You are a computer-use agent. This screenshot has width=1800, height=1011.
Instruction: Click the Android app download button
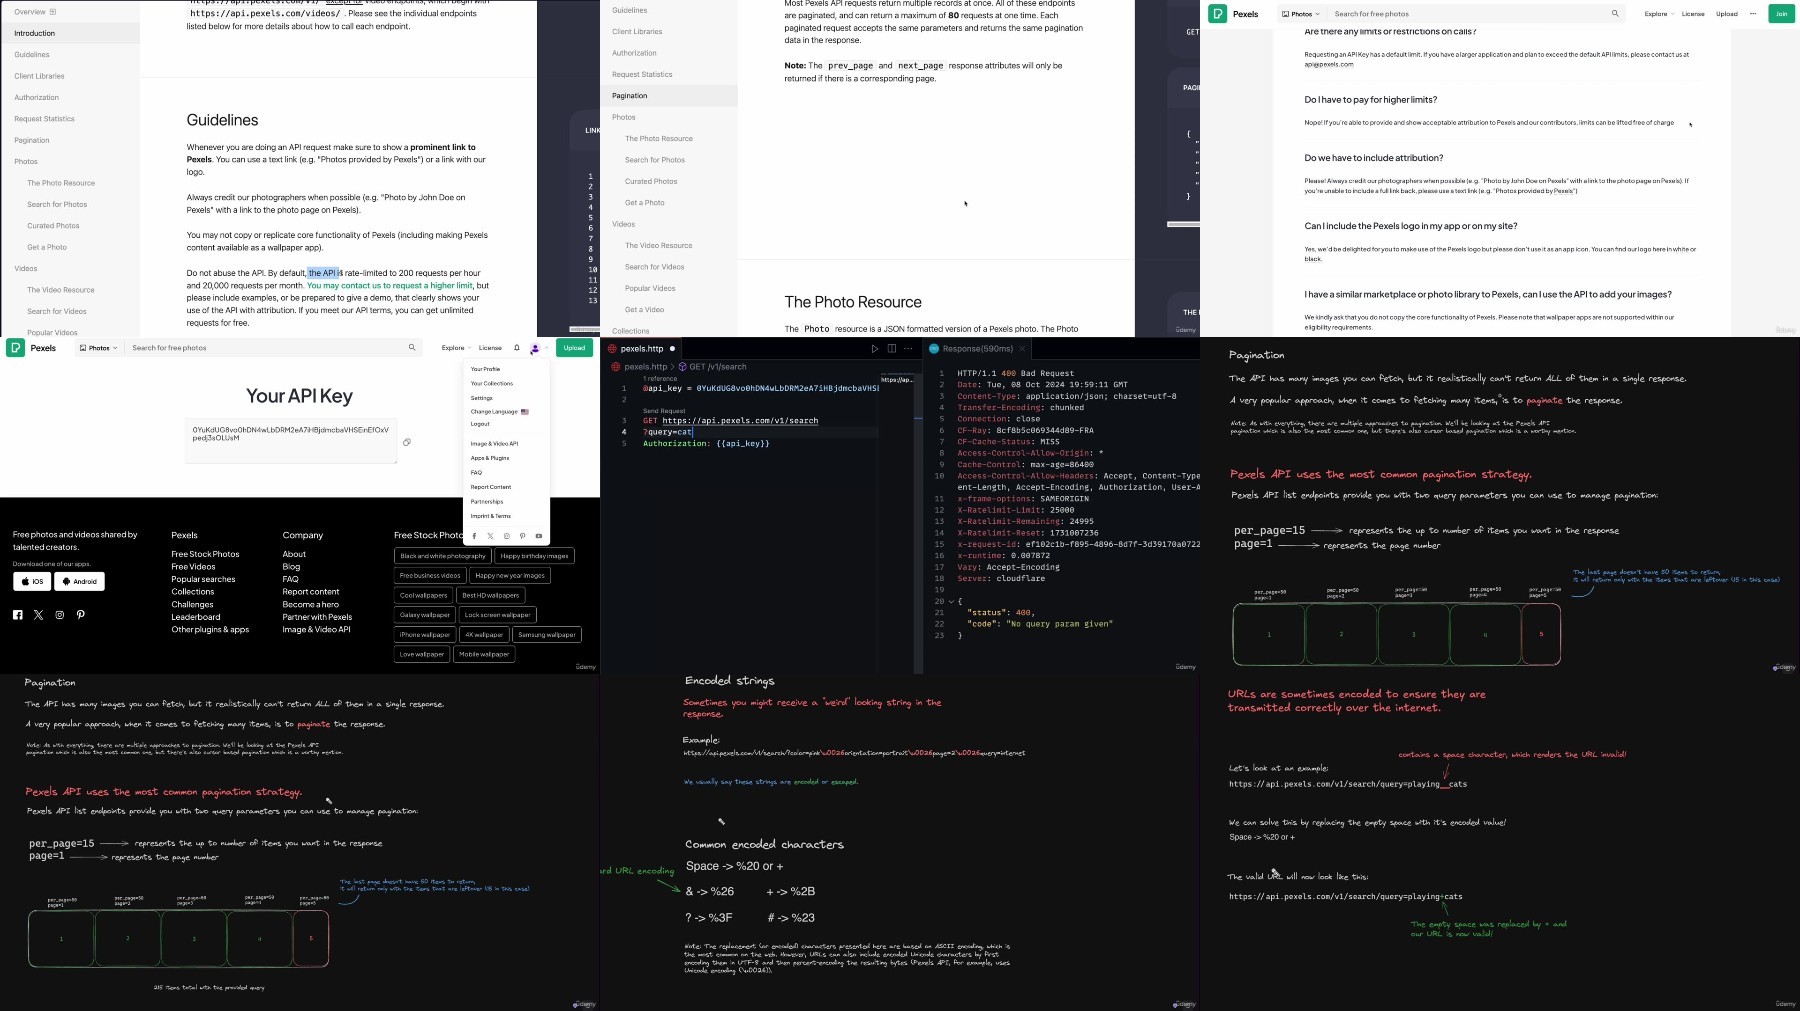(x=80, y=581)
